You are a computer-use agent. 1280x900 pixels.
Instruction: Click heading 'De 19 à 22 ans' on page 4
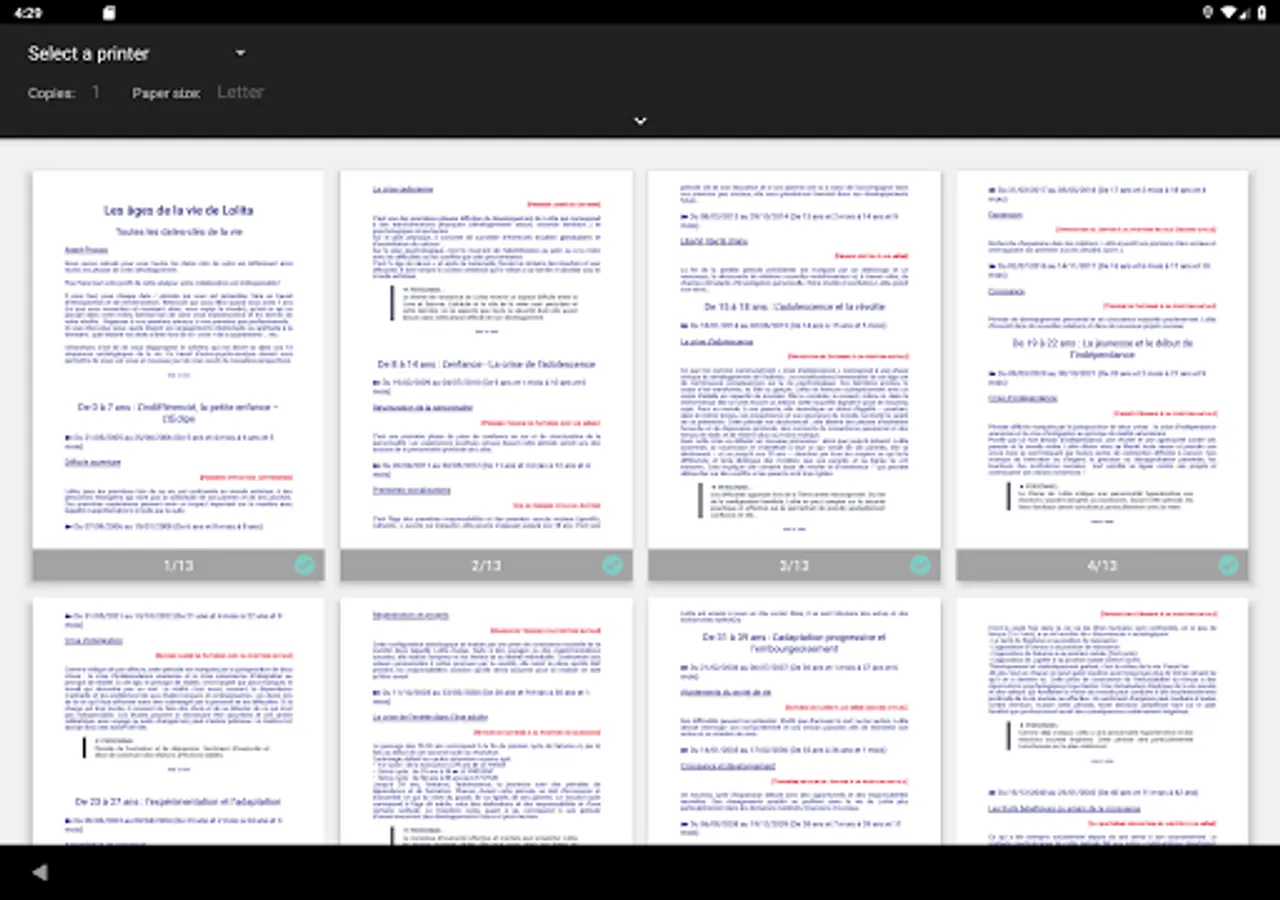point(1102,348)
